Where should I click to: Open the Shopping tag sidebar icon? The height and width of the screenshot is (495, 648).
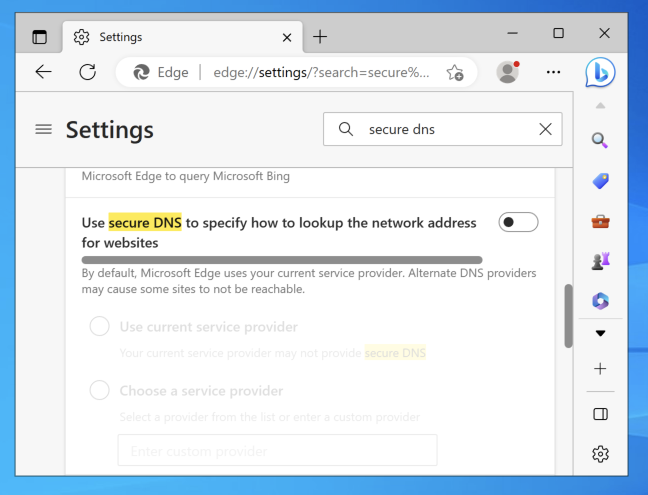[x=600, y=181]
